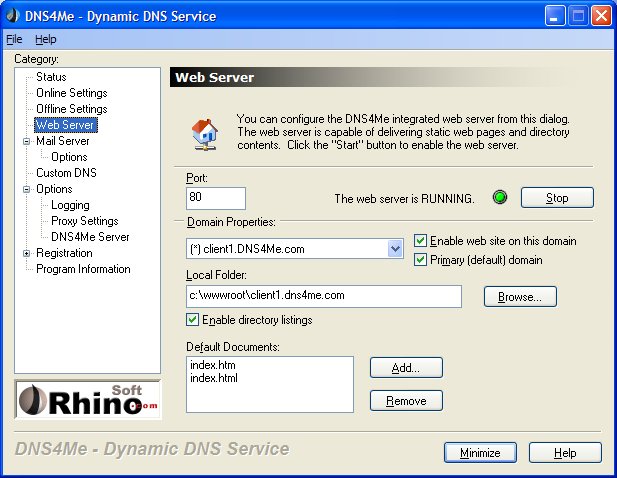Select Custom DNS category

pos(66,173)
